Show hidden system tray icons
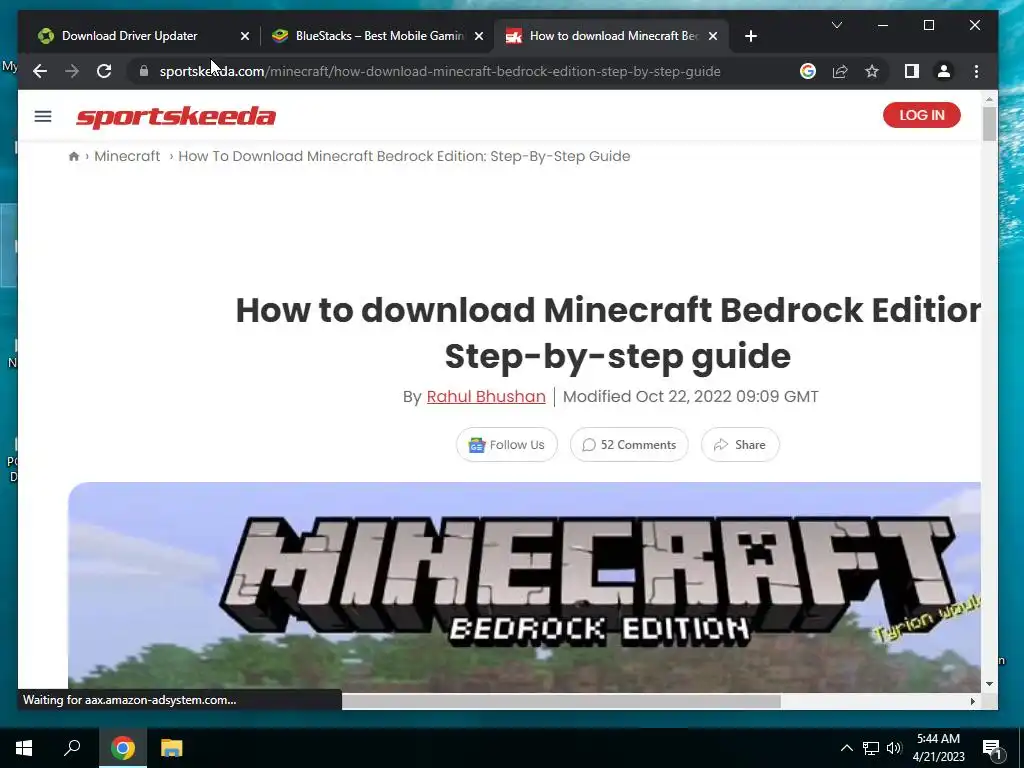Viewport: 1024px width, 768px height. 846,748
